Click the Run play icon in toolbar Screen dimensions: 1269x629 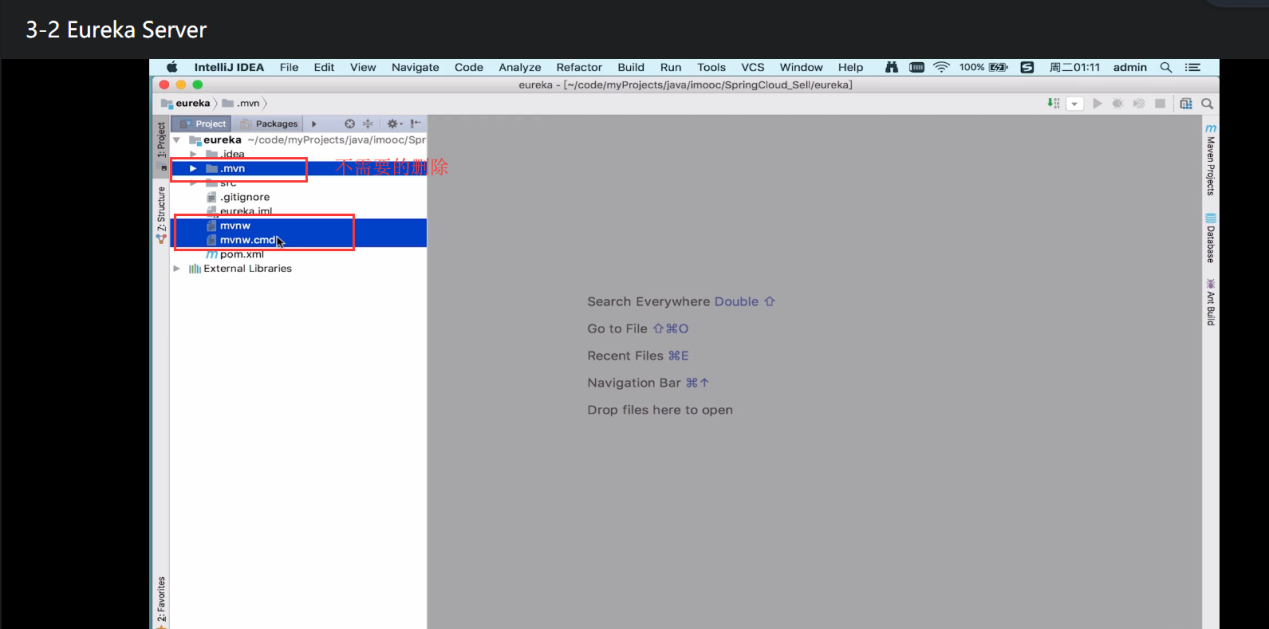1097,103
